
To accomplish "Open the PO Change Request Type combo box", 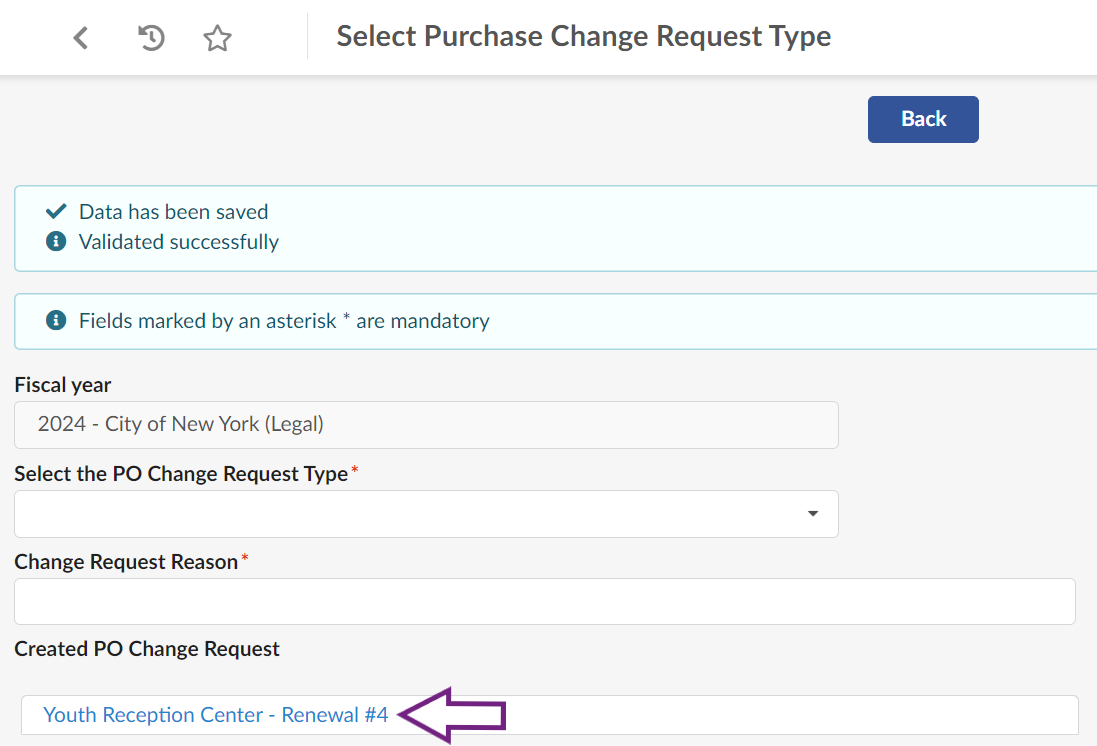I will pyautogui.click(x=410, y=514).
